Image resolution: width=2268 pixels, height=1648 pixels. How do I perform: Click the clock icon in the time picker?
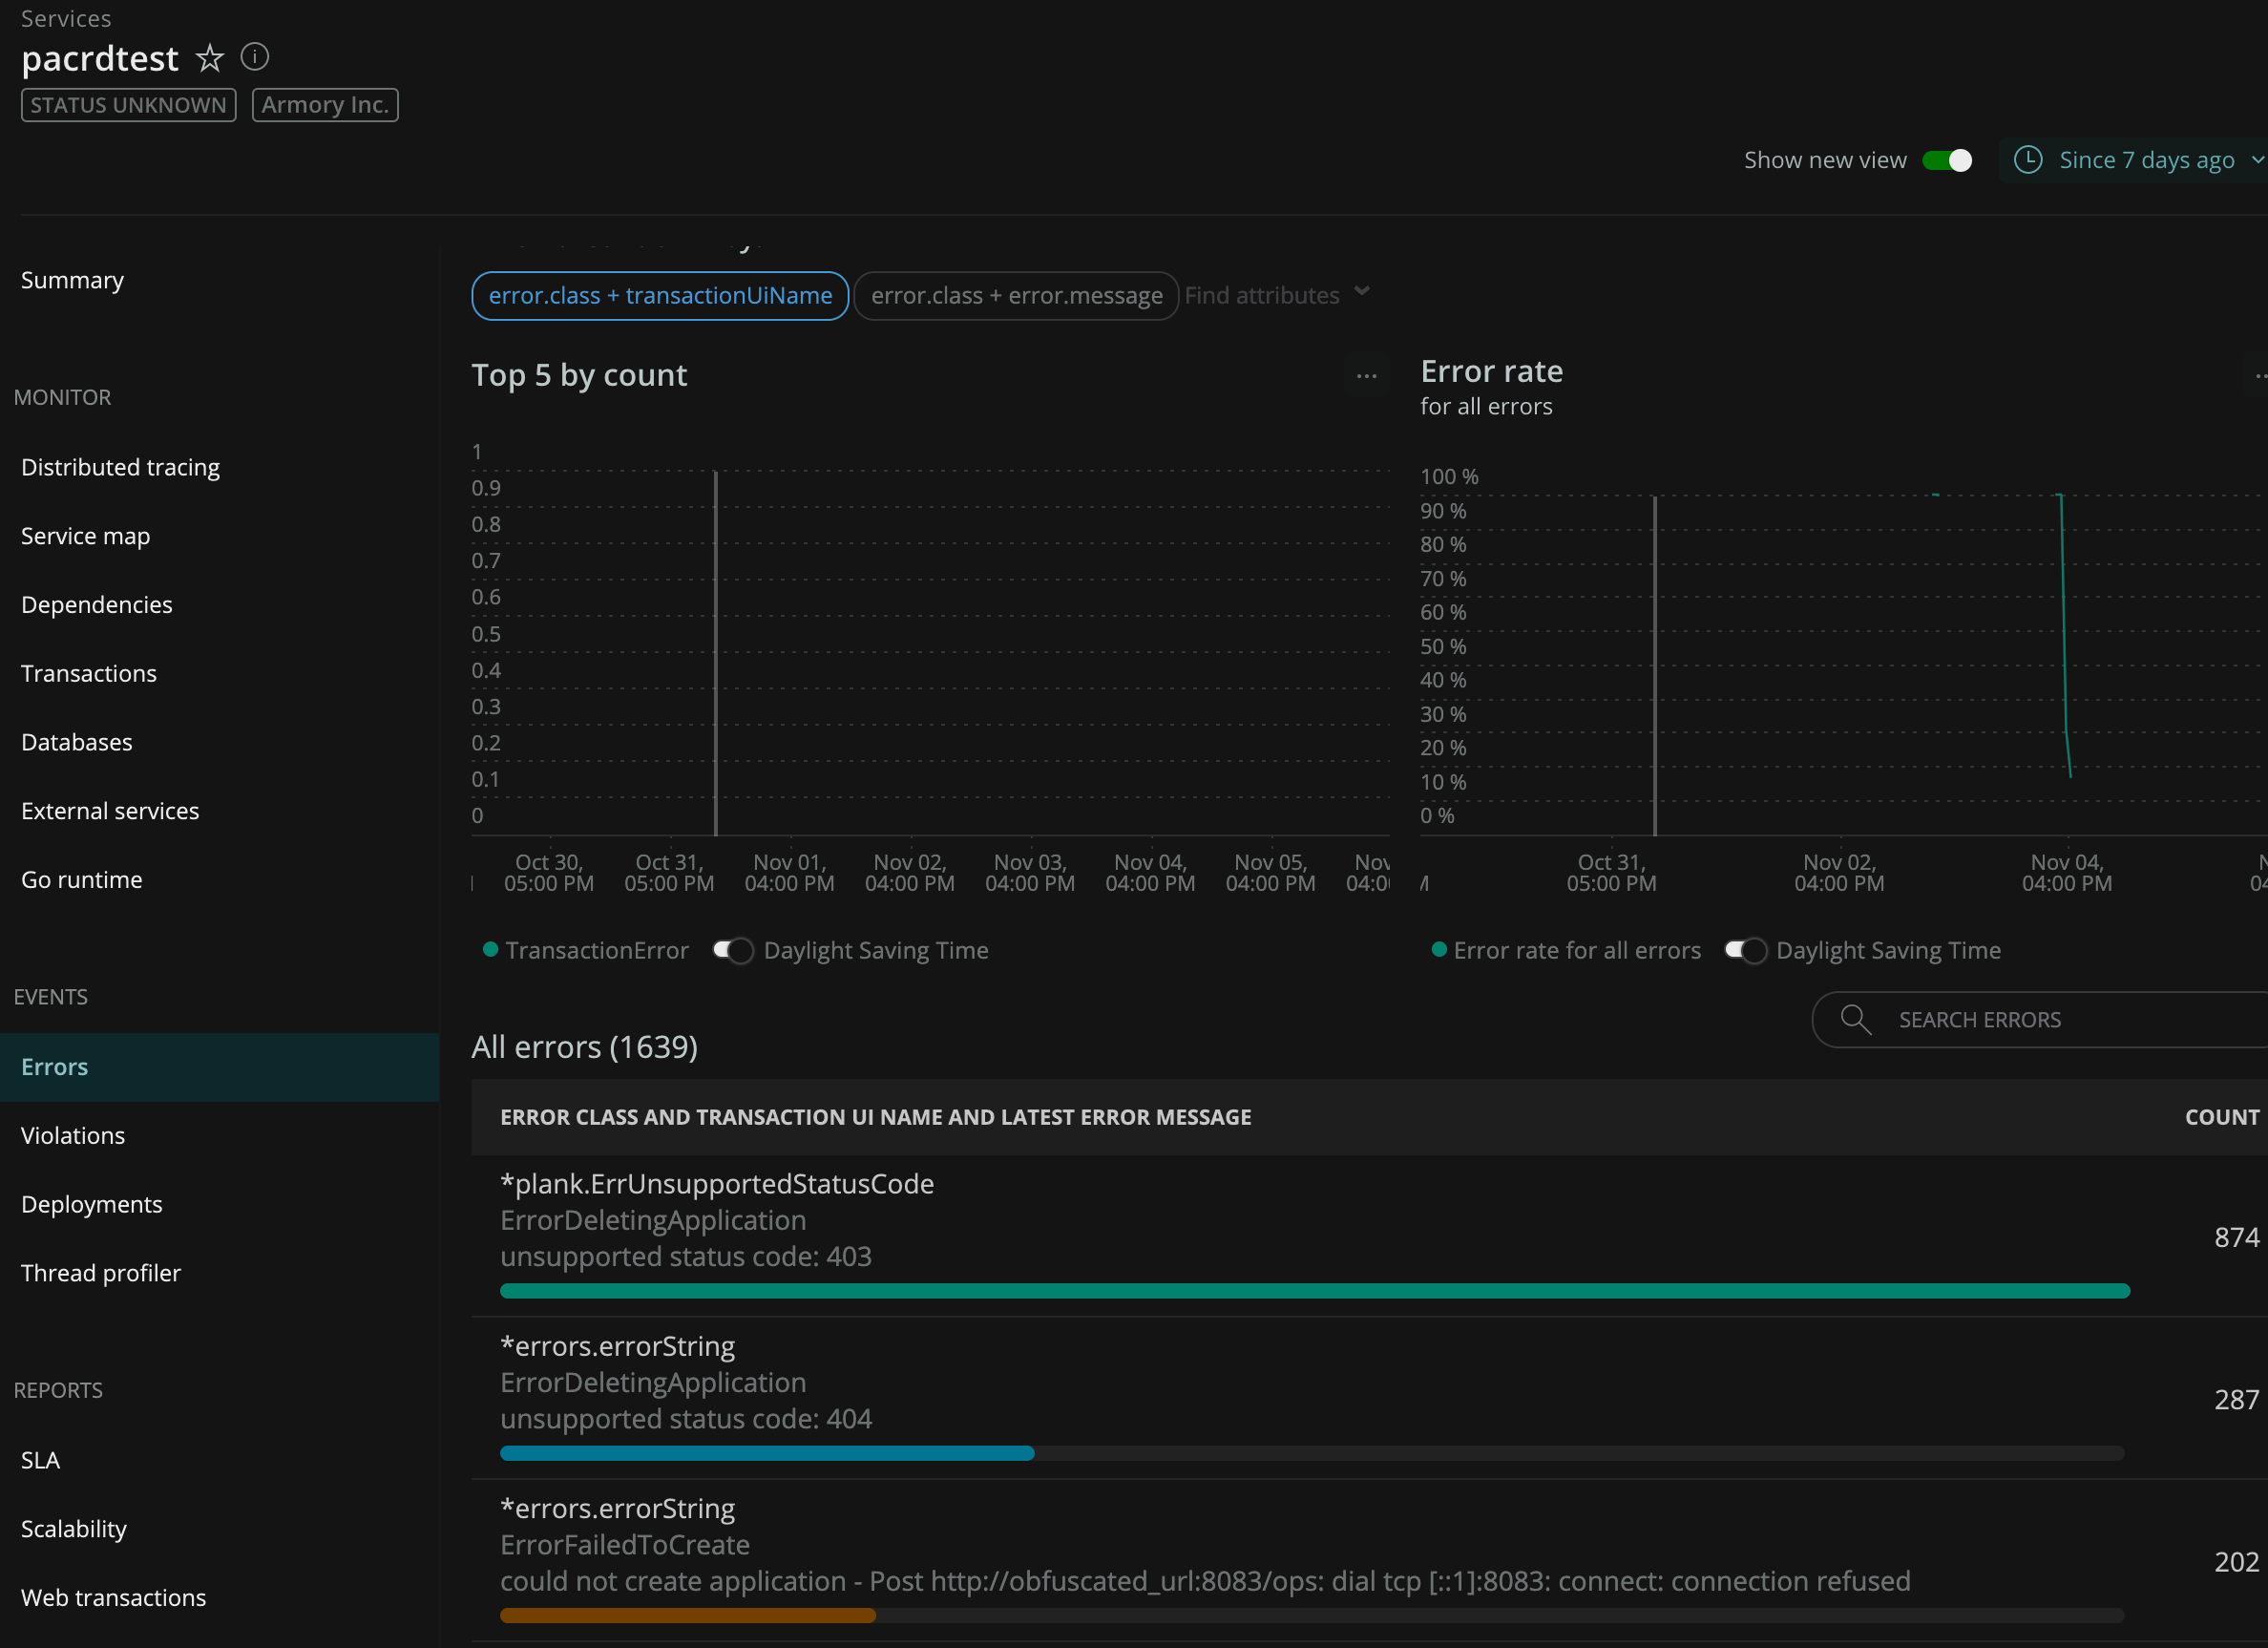(x=2027, y=160)
